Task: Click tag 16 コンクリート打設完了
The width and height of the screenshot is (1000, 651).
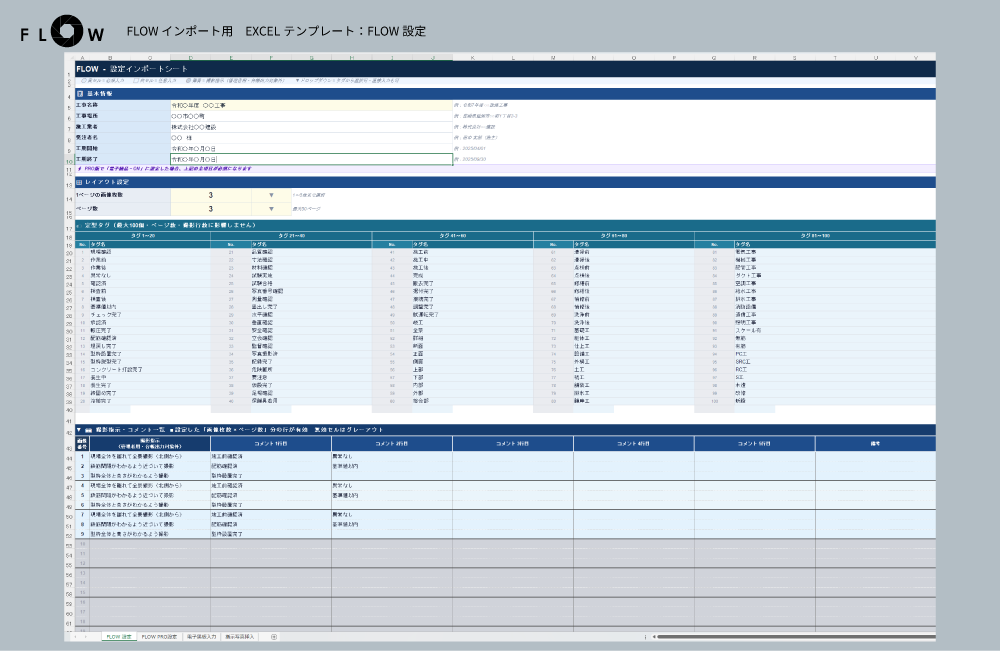Action: [116, 370]
